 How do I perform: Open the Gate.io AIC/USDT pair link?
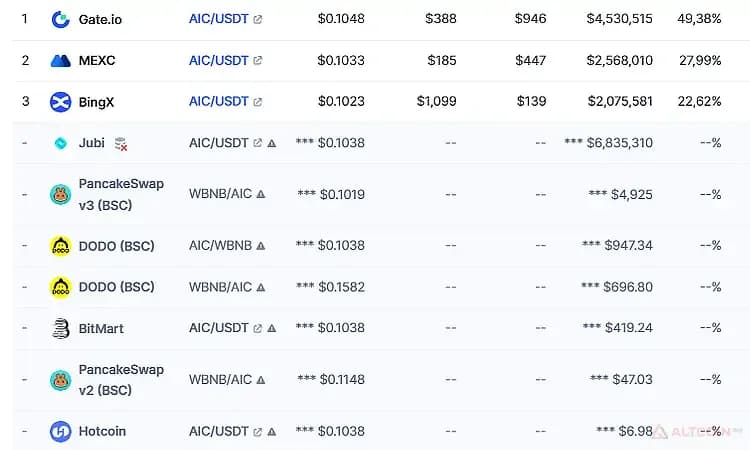pos(219,19)
